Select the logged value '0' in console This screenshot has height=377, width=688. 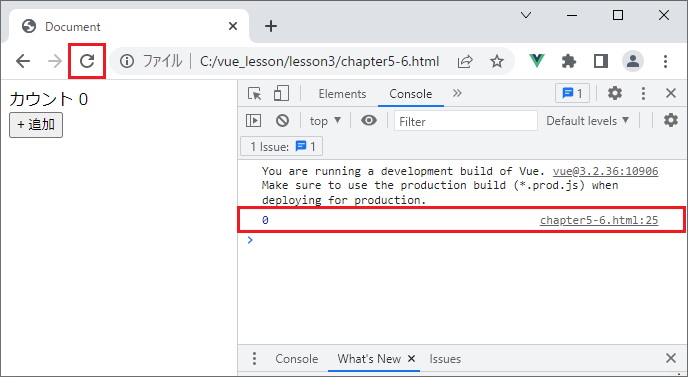(x=265, y=220)
